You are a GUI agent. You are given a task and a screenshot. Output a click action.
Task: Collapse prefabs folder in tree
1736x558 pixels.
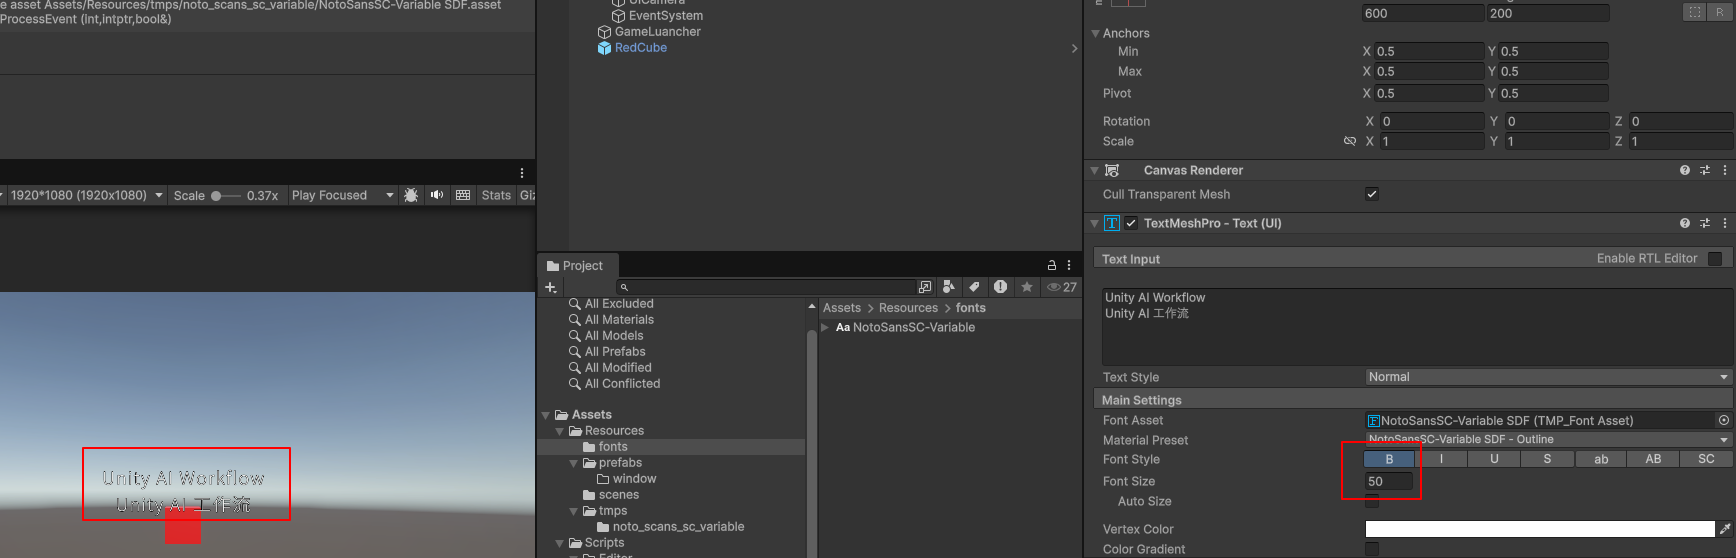pyautogui.click(x=574, y=463)
